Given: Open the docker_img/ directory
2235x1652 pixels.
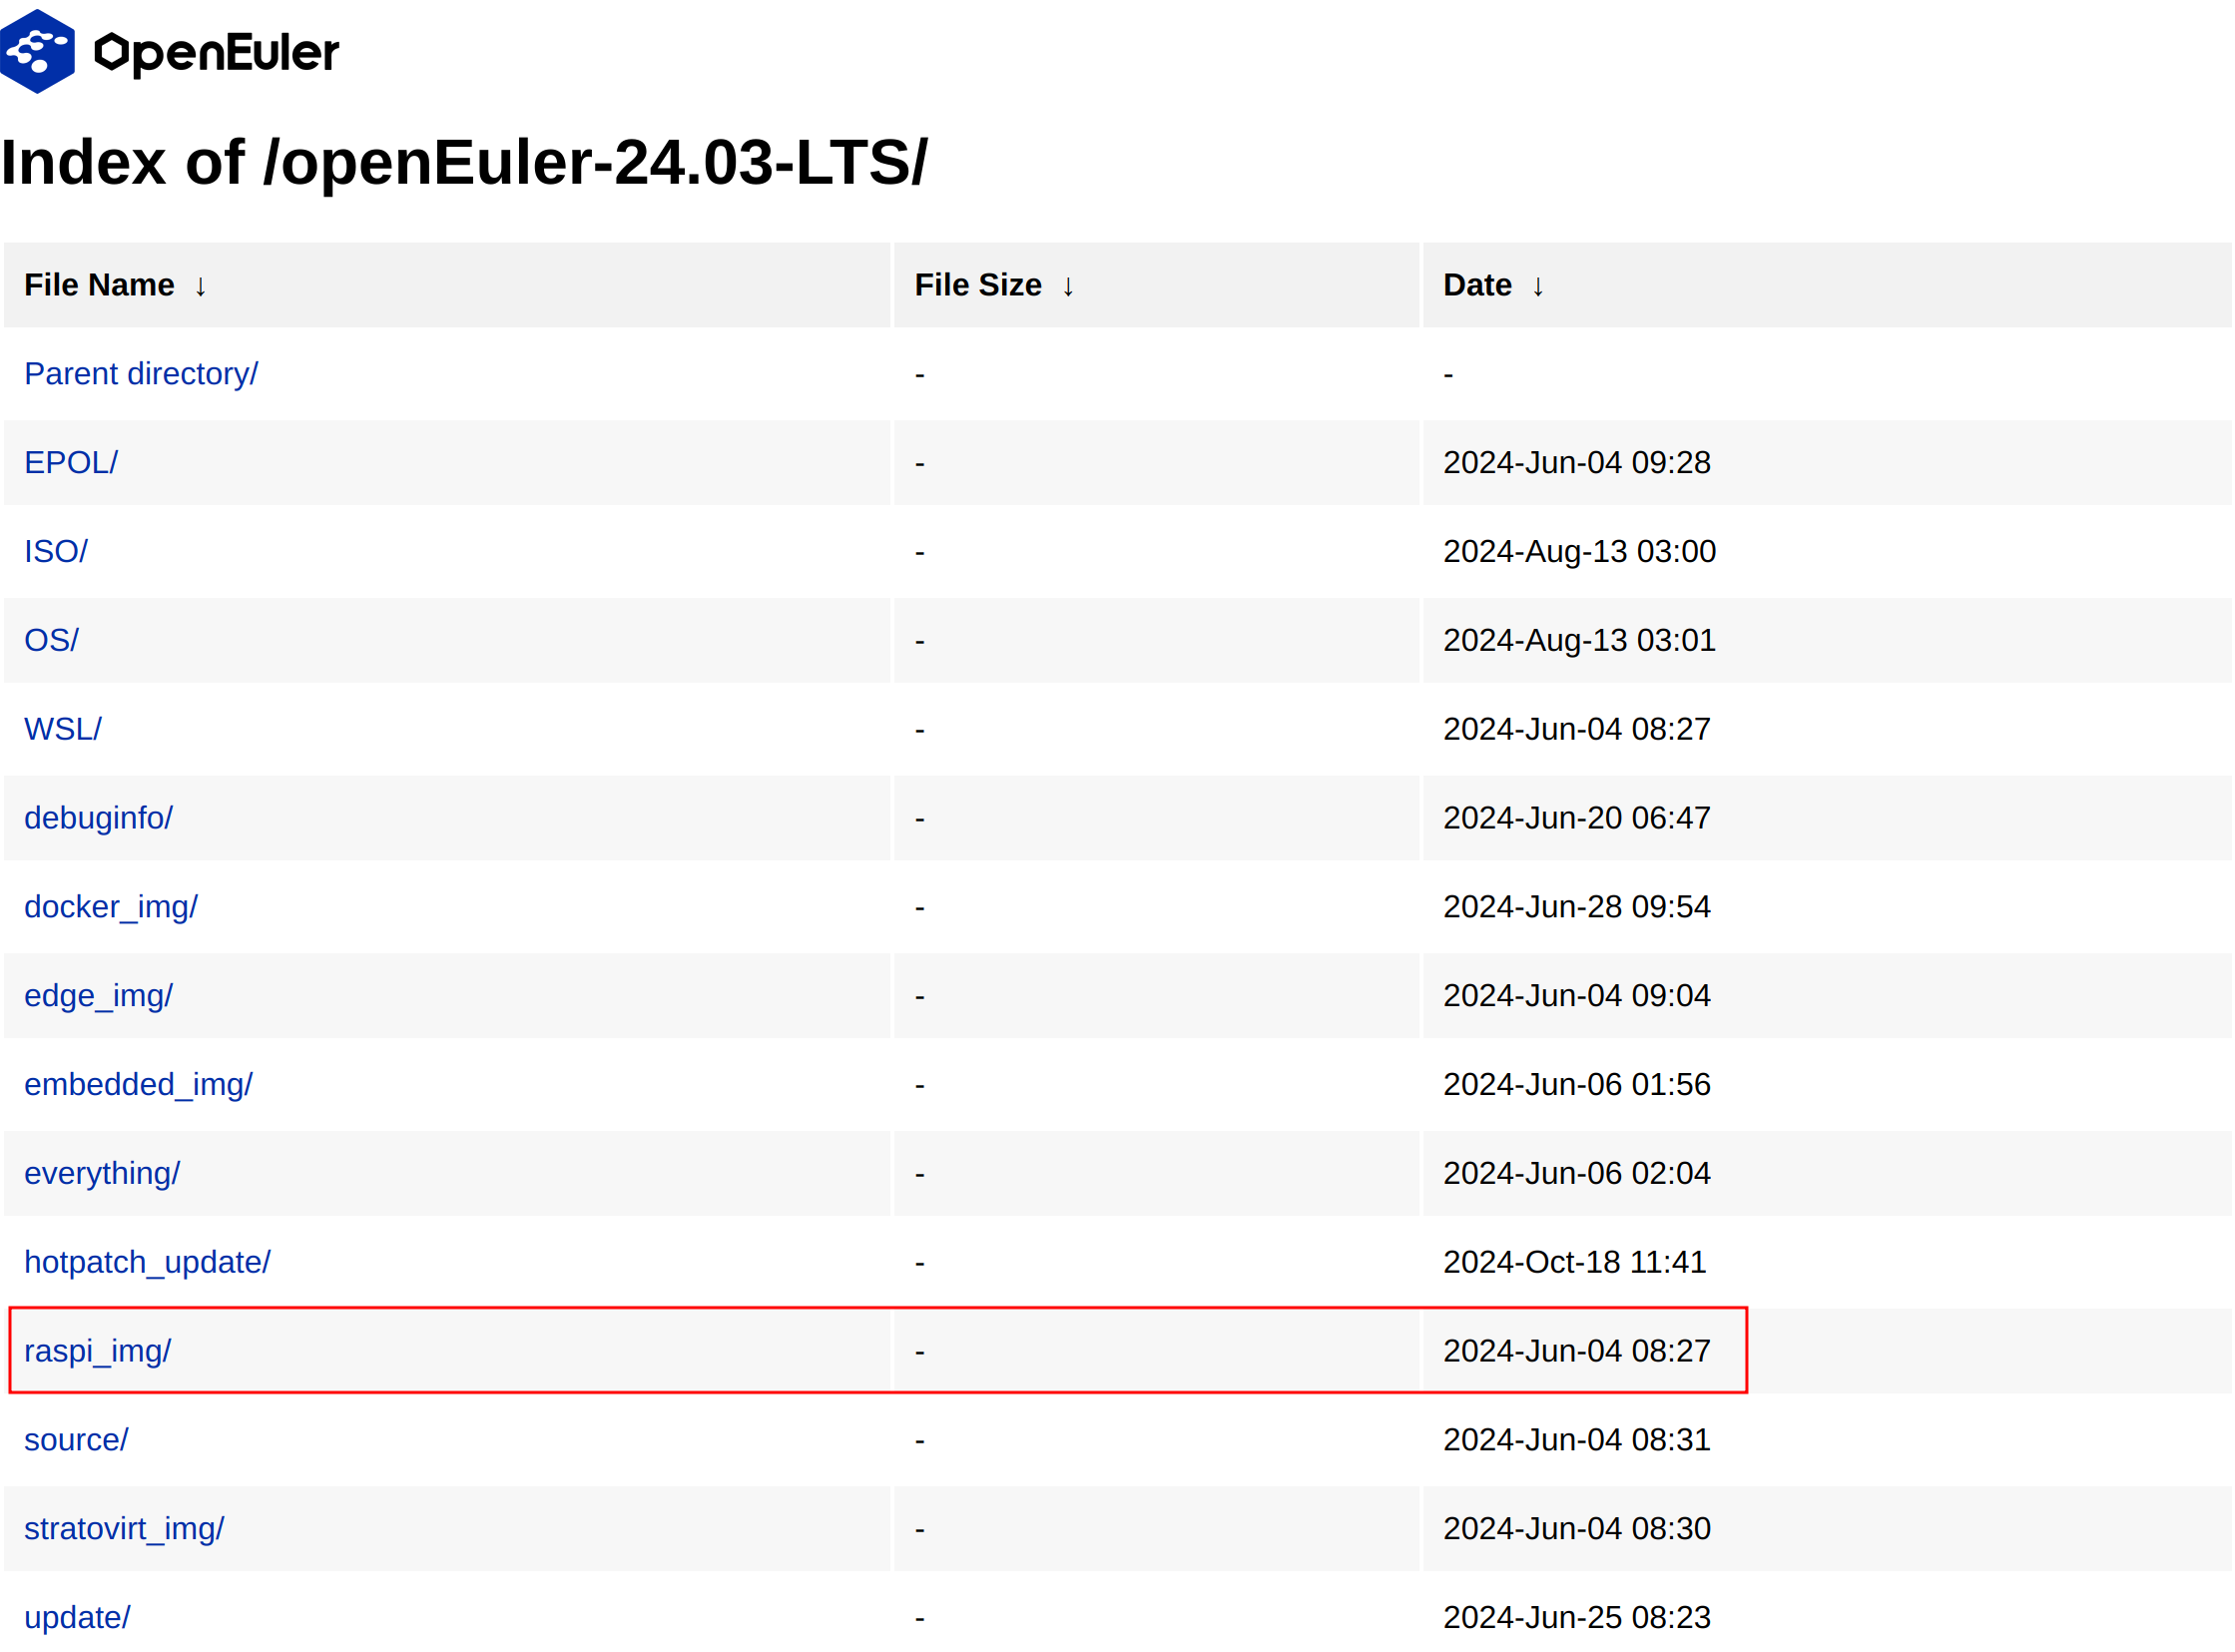Looking at the screenshot, I should point(111,907).
